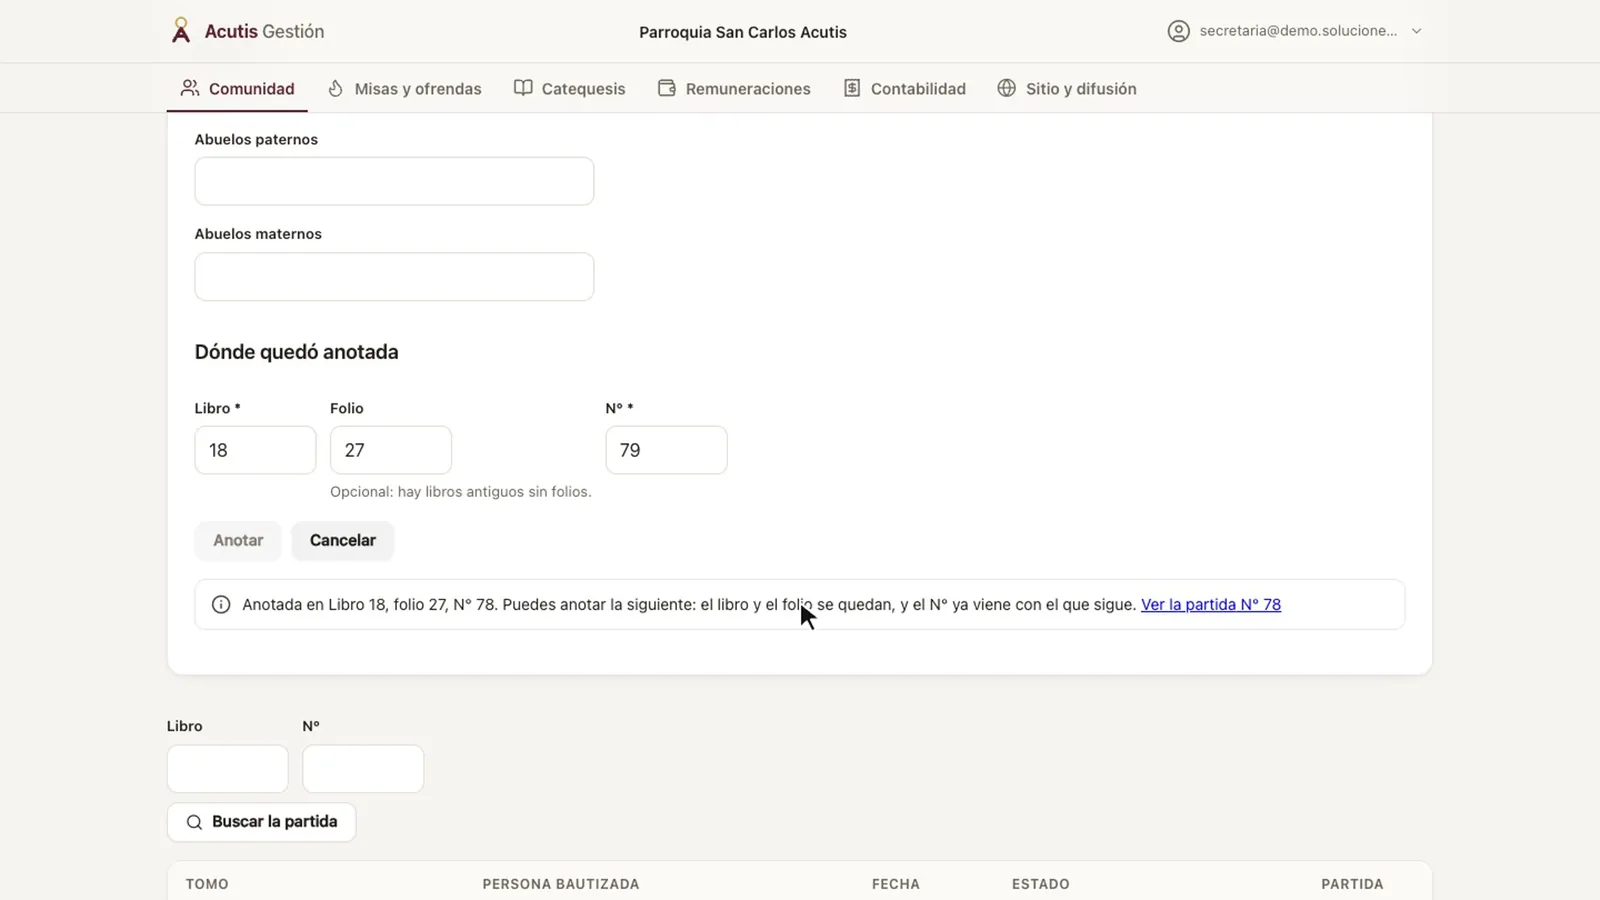Switch to Sitio y difusión tab
The height and width of the screenshot is (900, 1600).
pos(1067,88)
